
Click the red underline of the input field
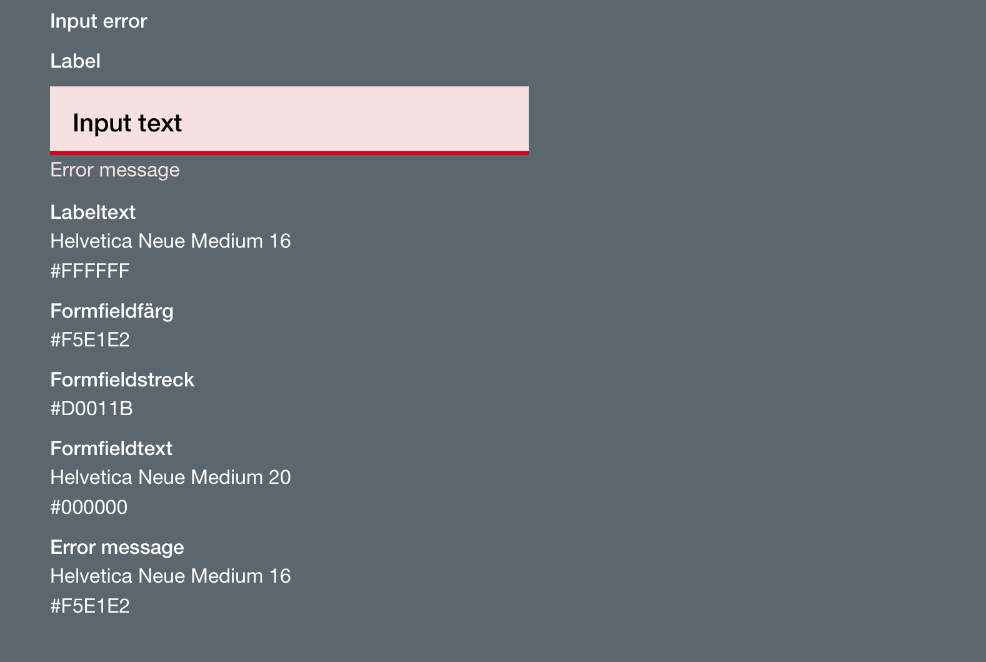[x=289, y=152]
